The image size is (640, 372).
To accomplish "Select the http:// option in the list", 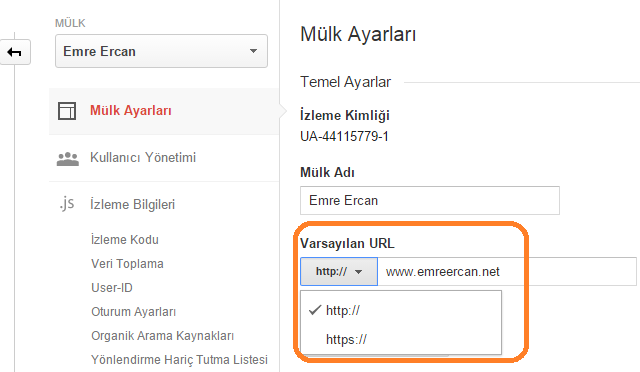I will click(401, 311).
